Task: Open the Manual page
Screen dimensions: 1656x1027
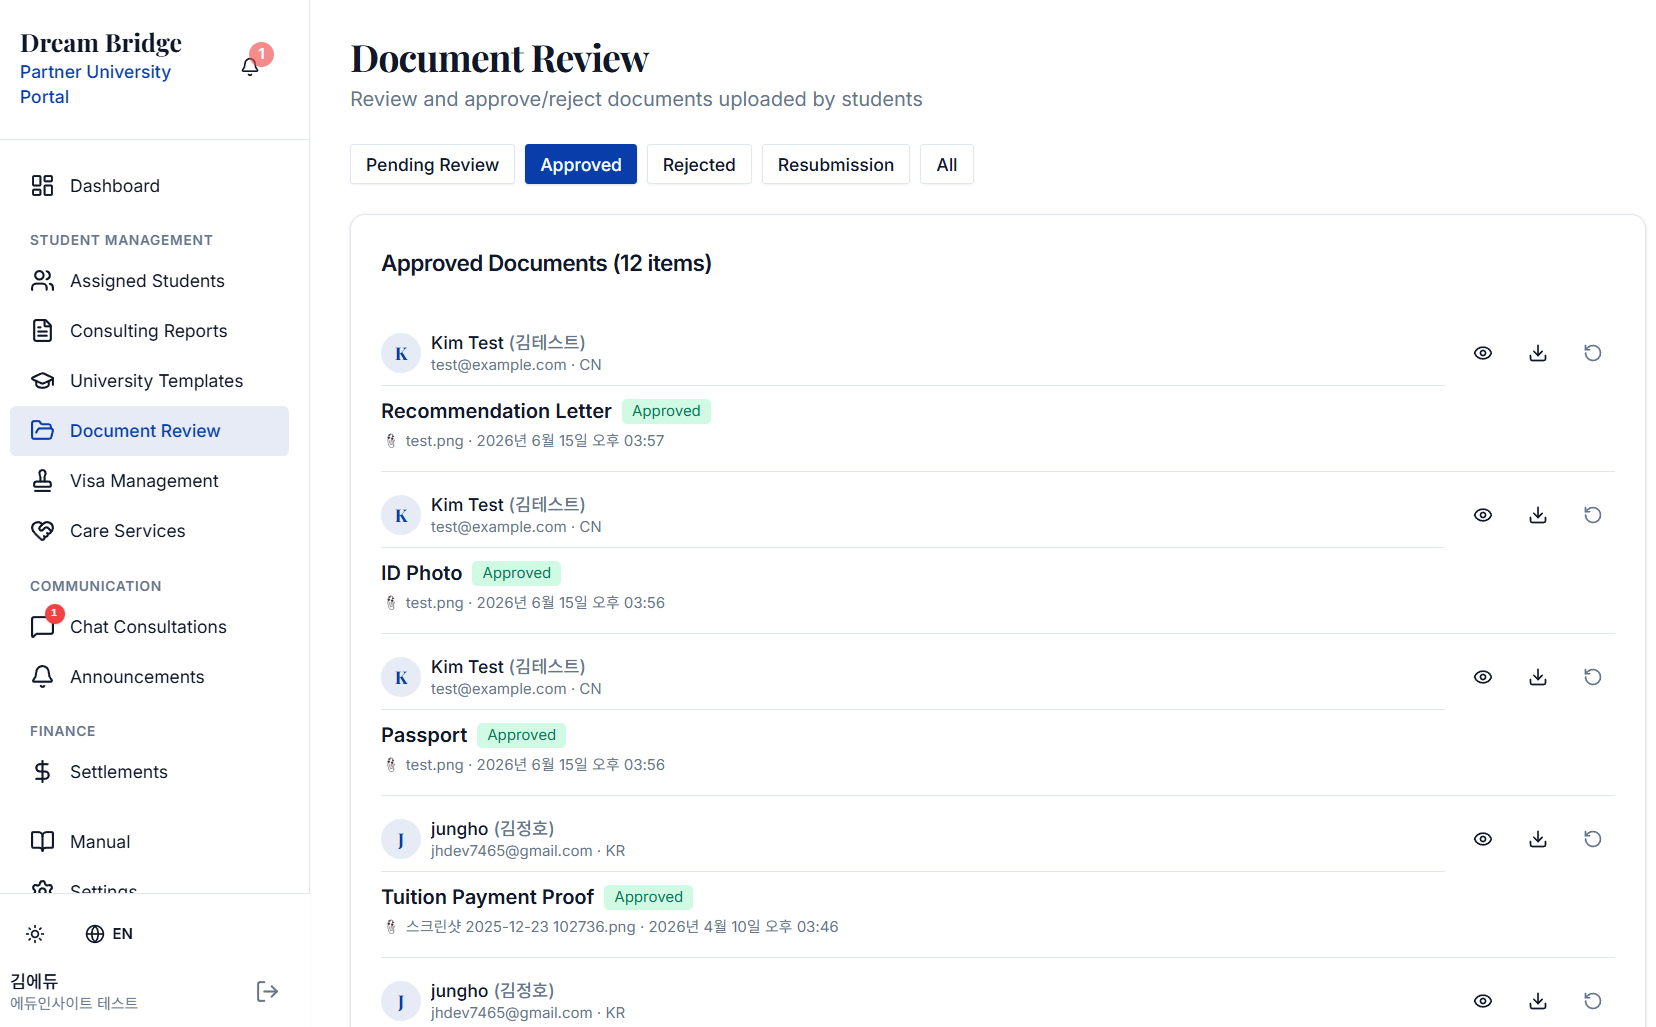Action: pos(149,842)
